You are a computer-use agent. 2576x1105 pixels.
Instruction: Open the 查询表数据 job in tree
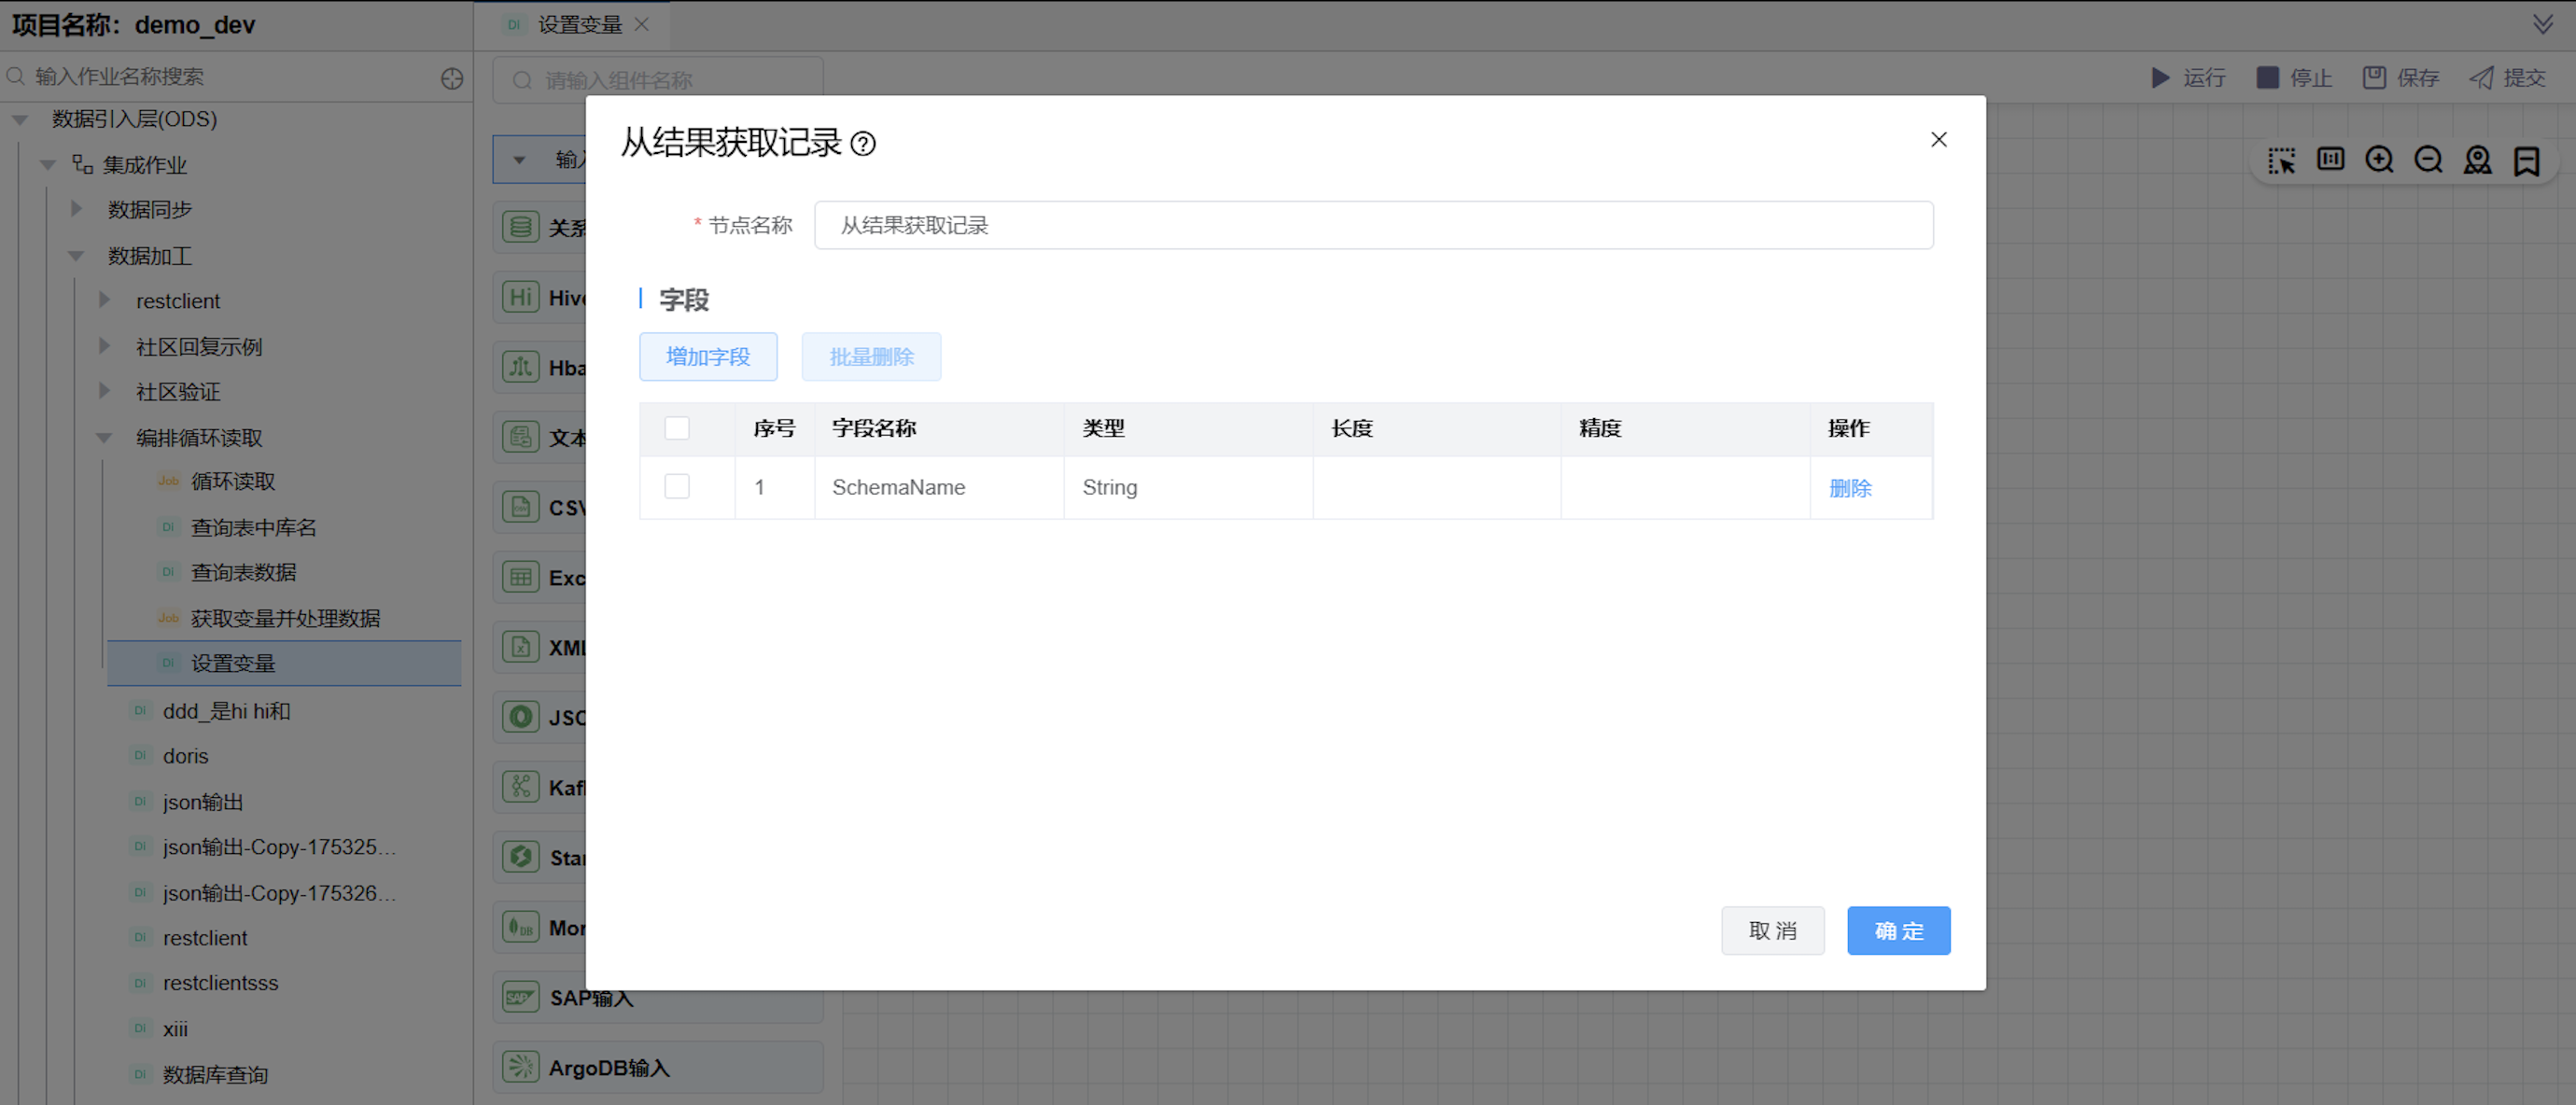[x=243, y=572]
